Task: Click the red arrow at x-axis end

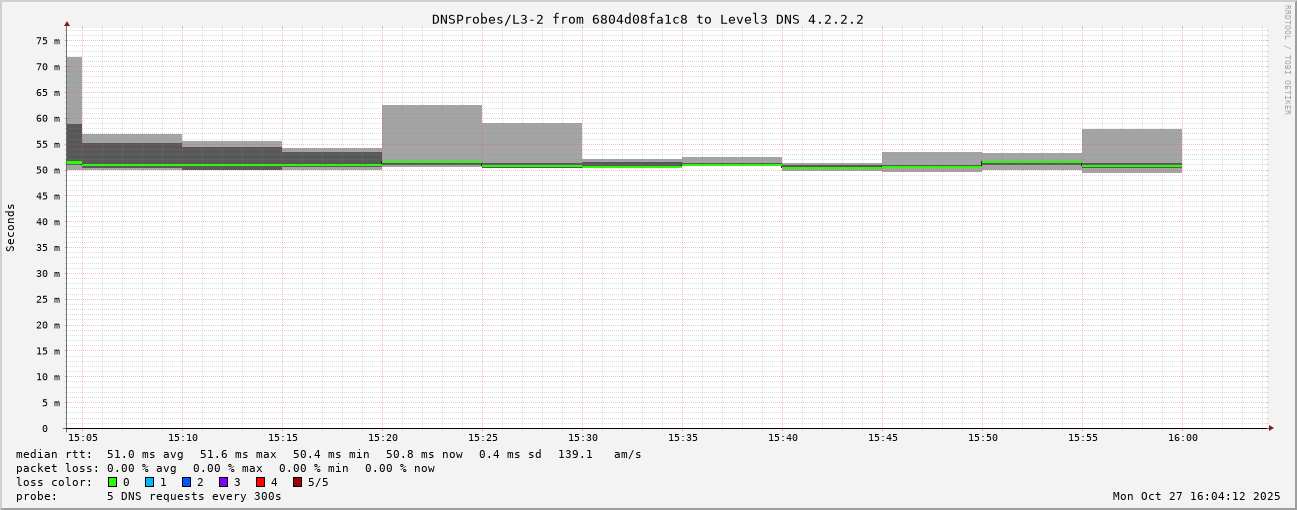Action: [x=1271, y=428]
